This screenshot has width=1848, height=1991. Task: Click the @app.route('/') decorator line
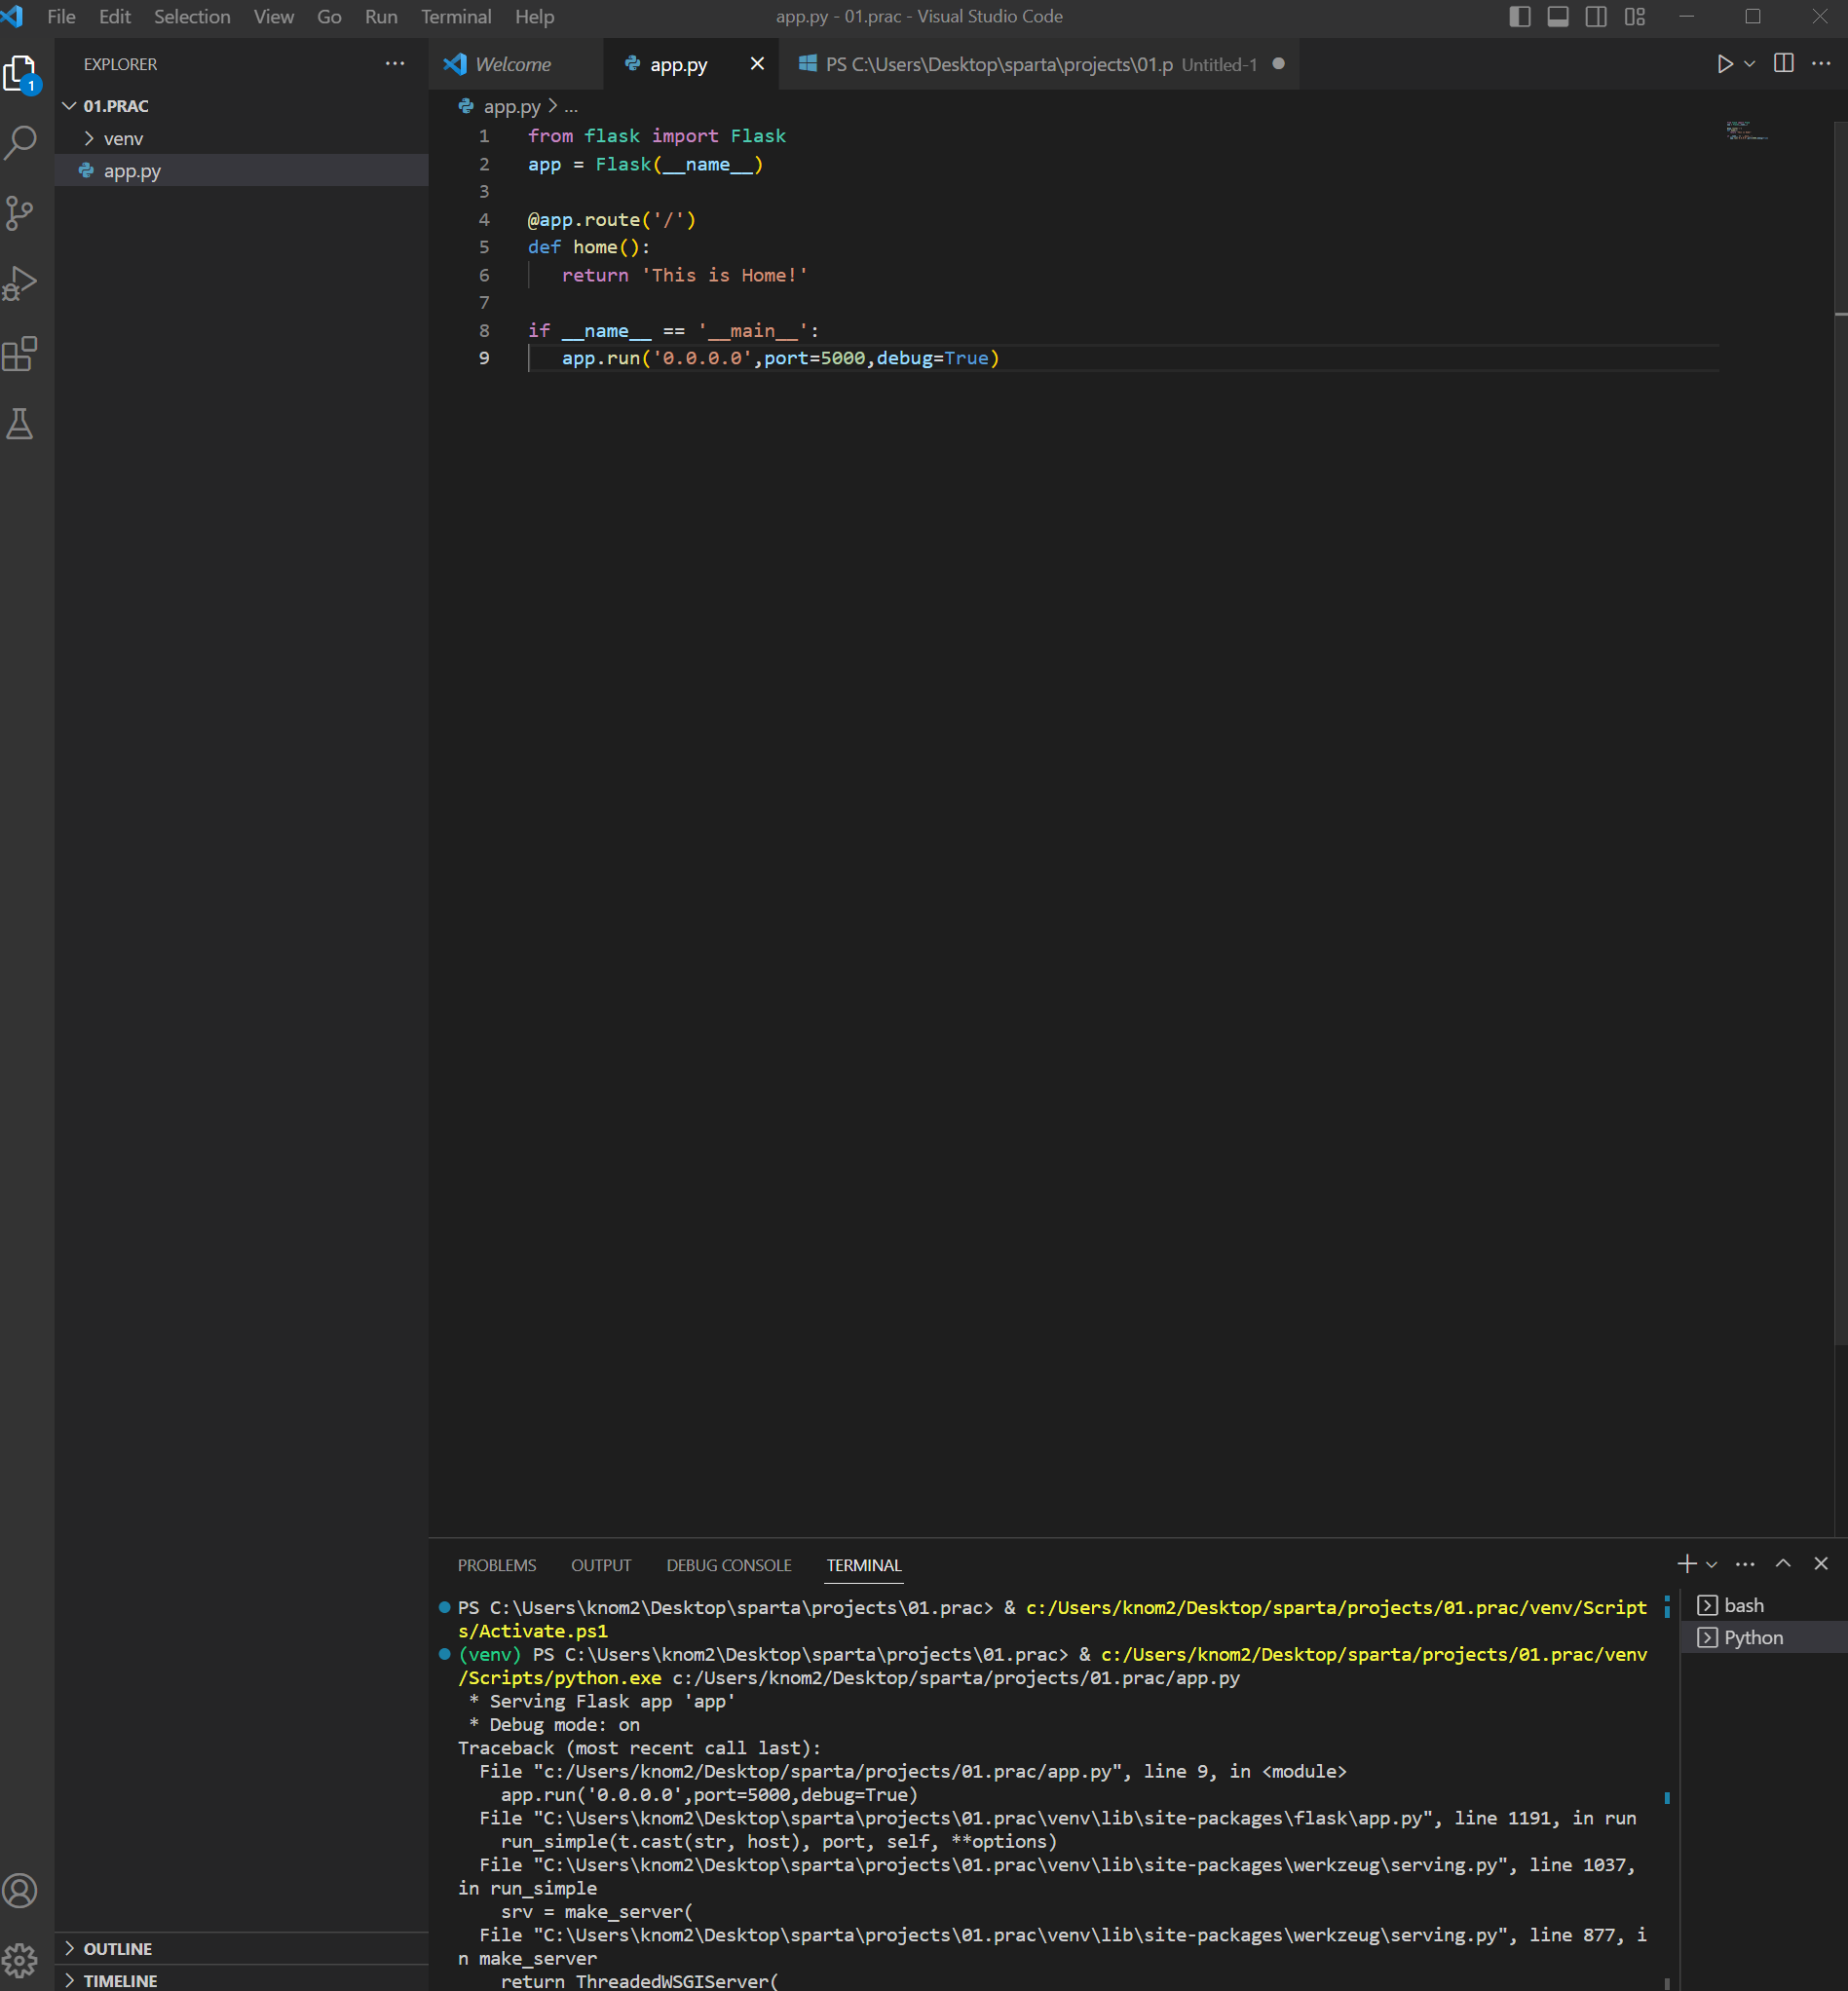(612, 219)
